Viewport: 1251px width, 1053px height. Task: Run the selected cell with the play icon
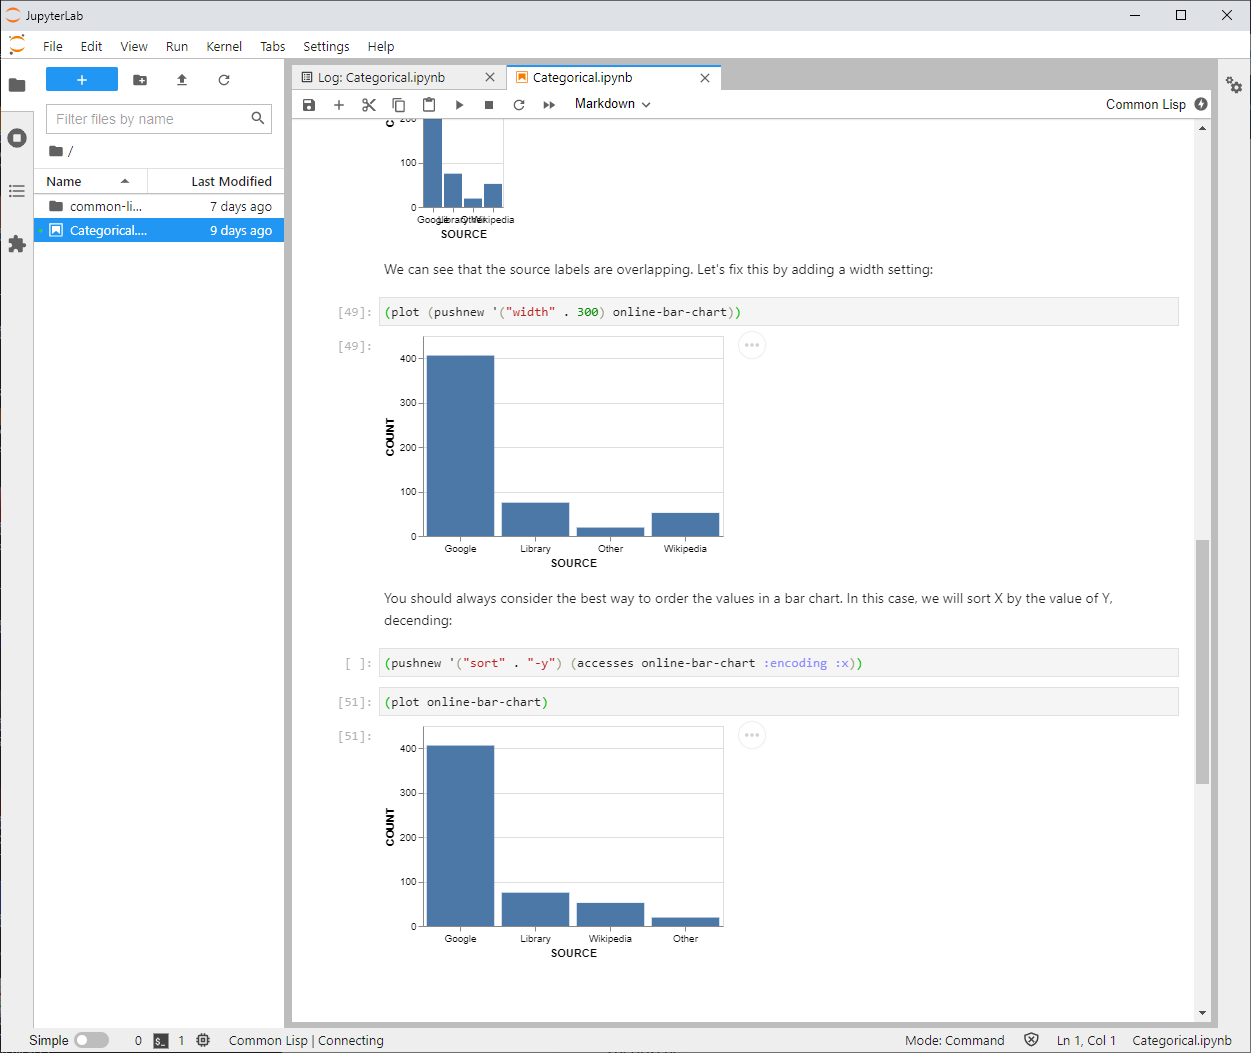click(x=459, y=105)
